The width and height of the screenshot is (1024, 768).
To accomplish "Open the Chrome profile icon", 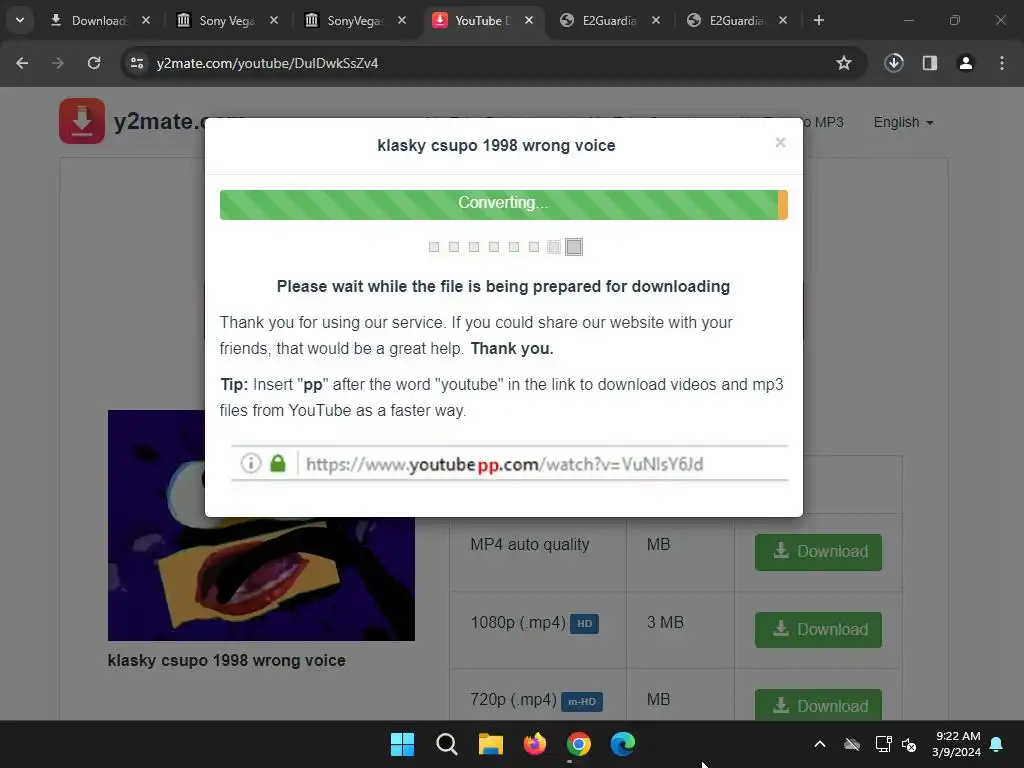I will [x=966, y=63].
